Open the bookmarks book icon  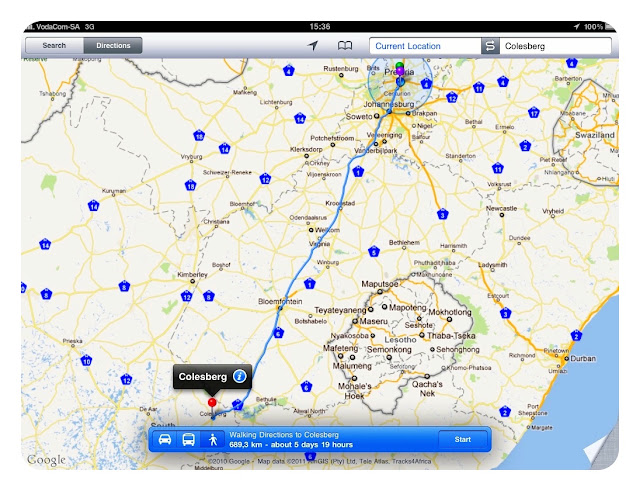point(345,45)
